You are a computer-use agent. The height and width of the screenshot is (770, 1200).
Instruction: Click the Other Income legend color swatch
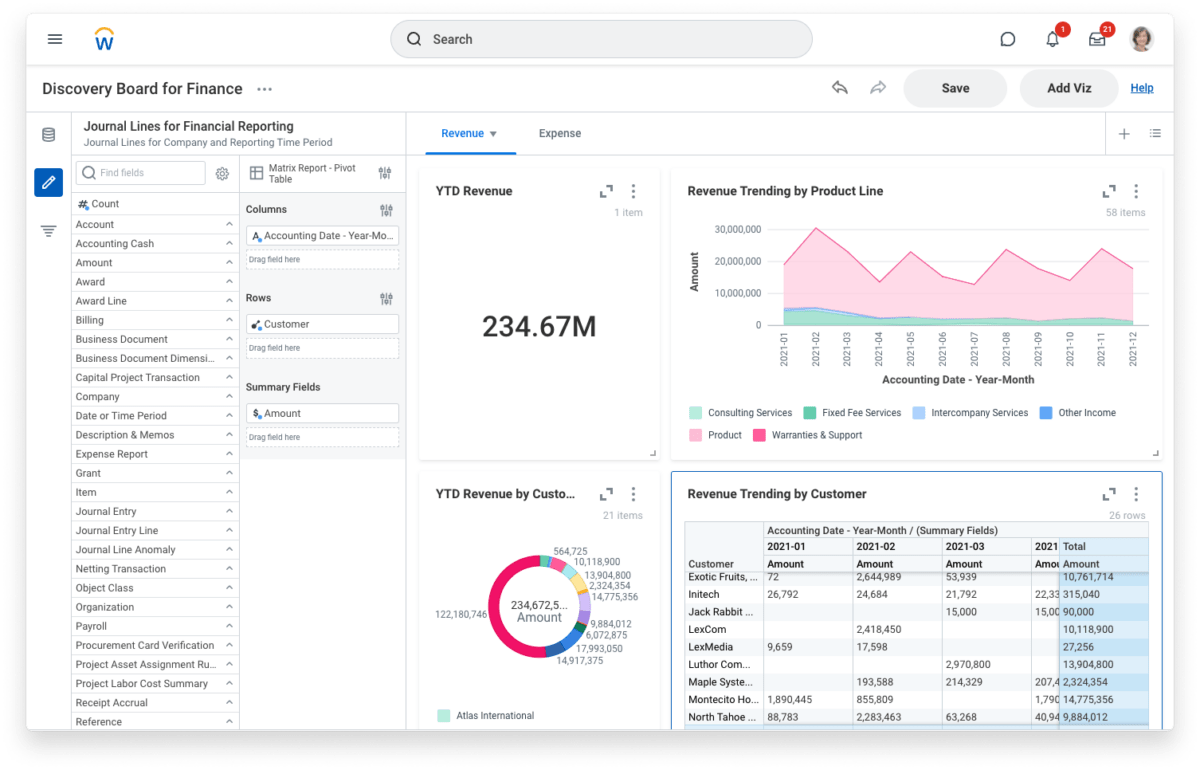(x=1044, y=412)
